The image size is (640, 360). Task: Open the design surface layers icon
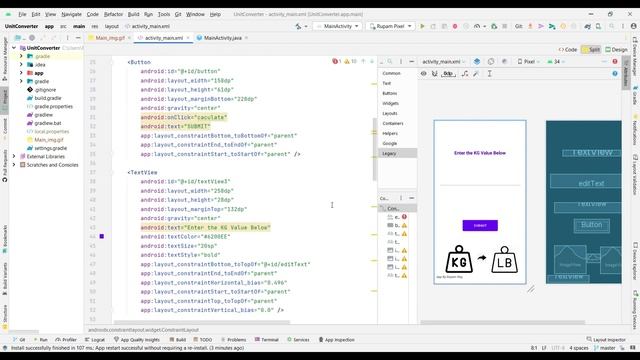[477, 62]
